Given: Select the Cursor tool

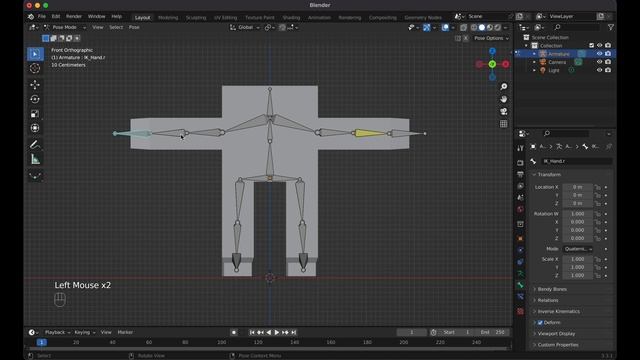Looking at the screenshot, I should [x=35, y=68].
